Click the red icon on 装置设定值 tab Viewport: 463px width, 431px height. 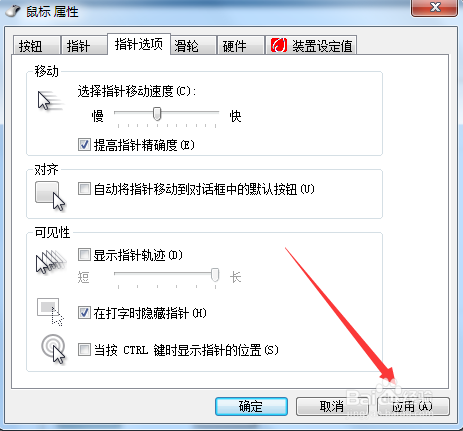pyautogui.click(x=279, y=45)
